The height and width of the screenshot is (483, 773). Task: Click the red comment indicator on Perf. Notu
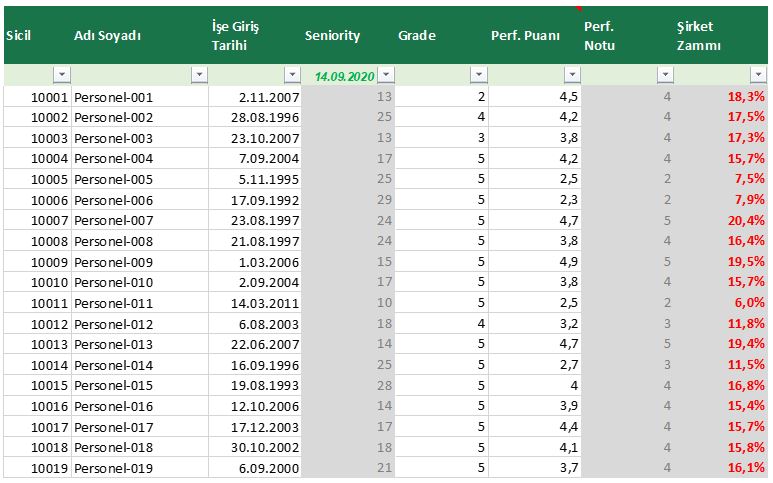click(579, 9)
